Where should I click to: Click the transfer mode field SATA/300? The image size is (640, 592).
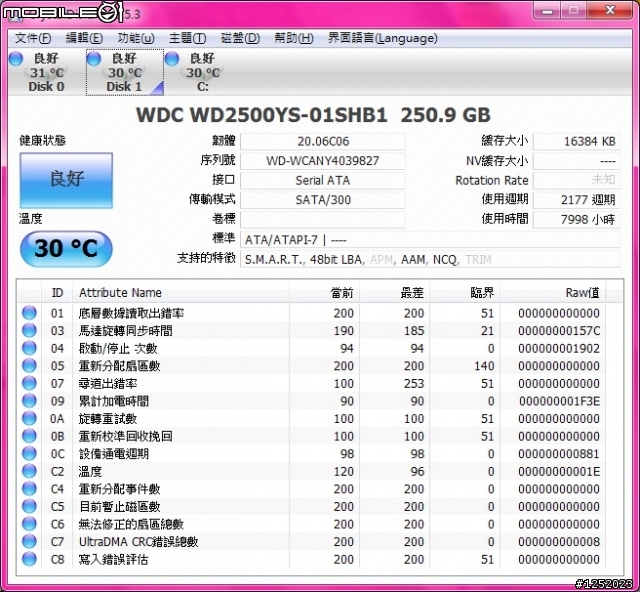[323, 200]
